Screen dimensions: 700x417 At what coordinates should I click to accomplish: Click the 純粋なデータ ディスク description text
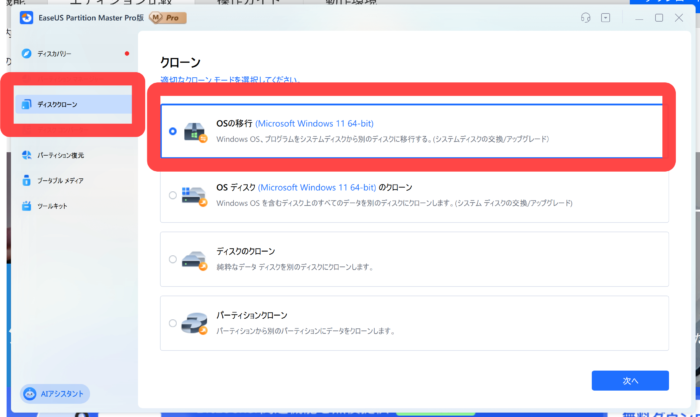tap(295, 267)
